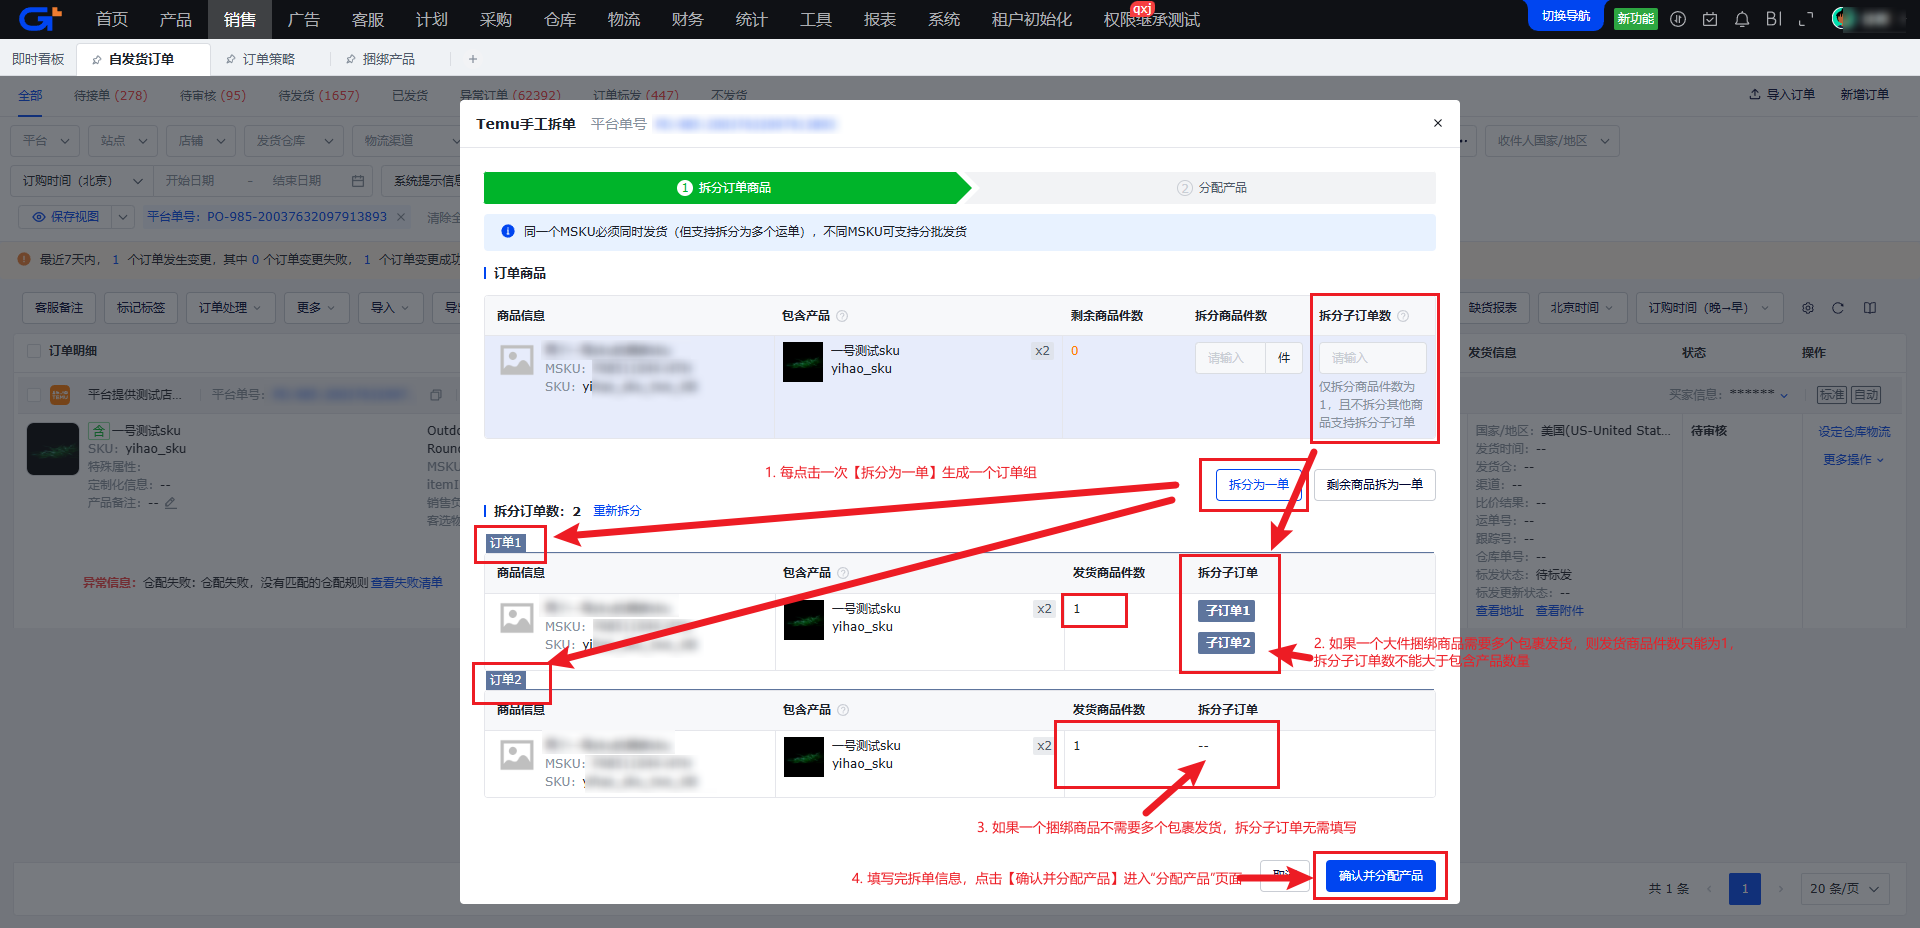Screen dimensions: 1920x928
Task: Click the help icon beside 拆分子订单数
Action: (1403, 316)
